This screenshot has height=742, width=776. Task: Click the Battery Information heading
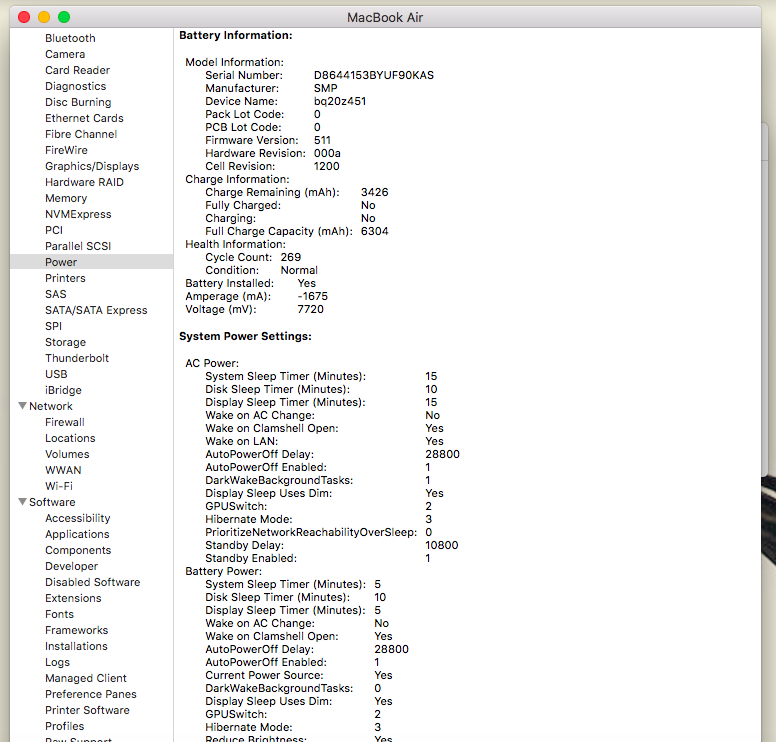[x=236, y=35]
